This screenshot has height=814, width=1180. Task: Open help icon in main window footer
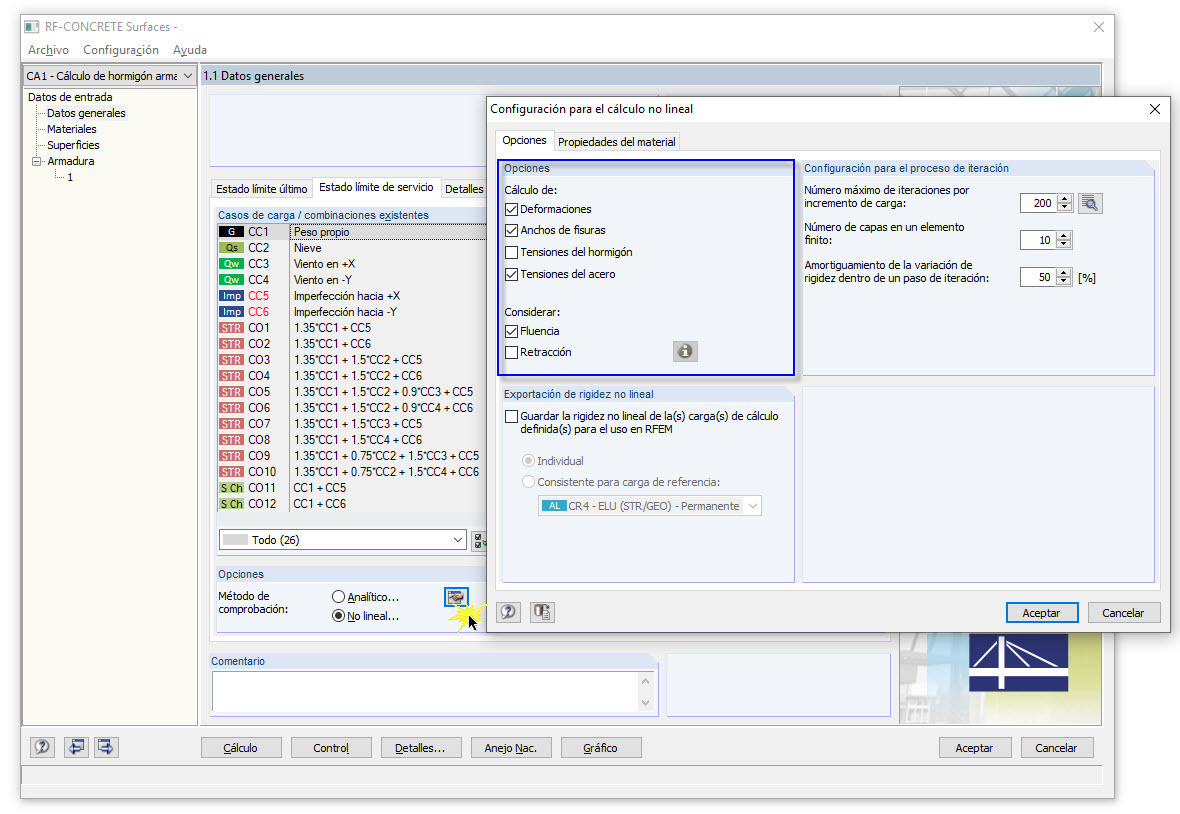pyautogui.click(x=42, y=747)
